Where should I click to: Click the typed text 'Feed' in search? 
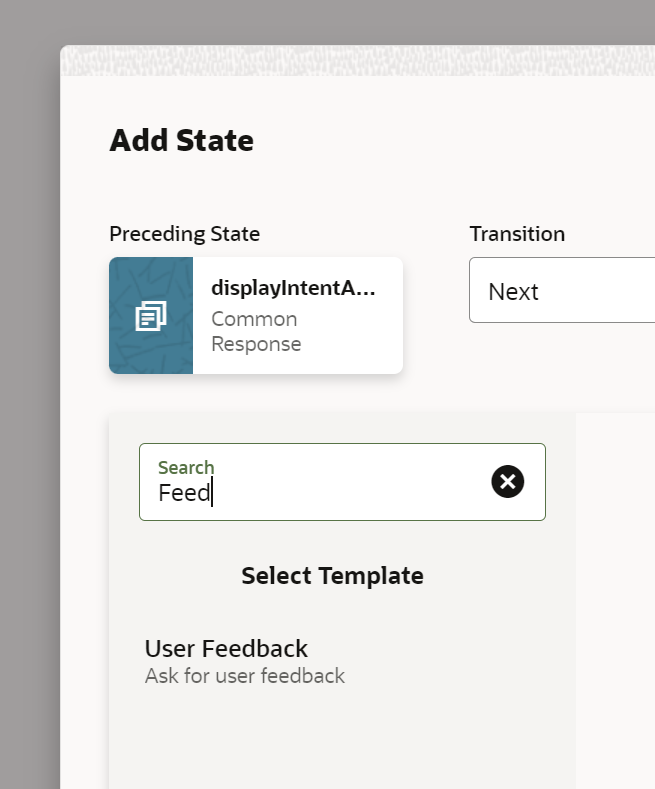point(184,493)
